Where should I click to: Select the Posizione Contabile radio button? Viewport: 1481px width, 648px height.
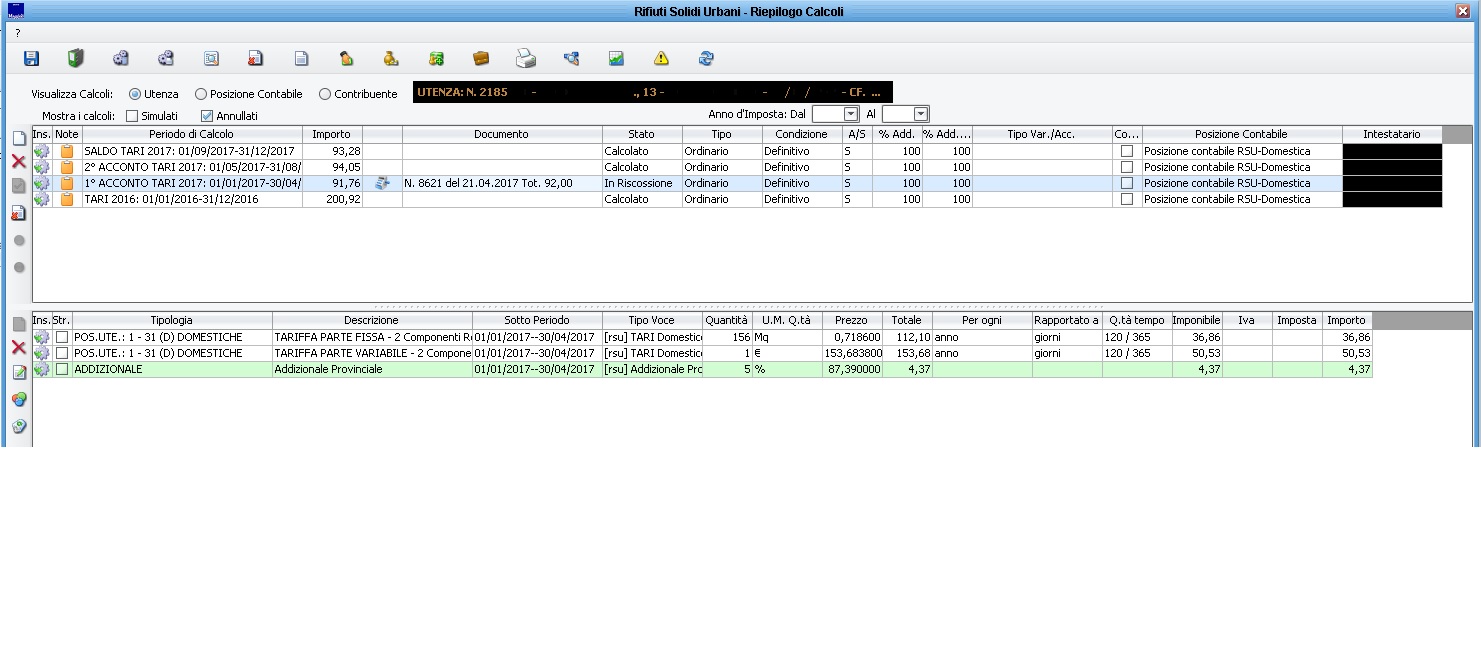201,94
